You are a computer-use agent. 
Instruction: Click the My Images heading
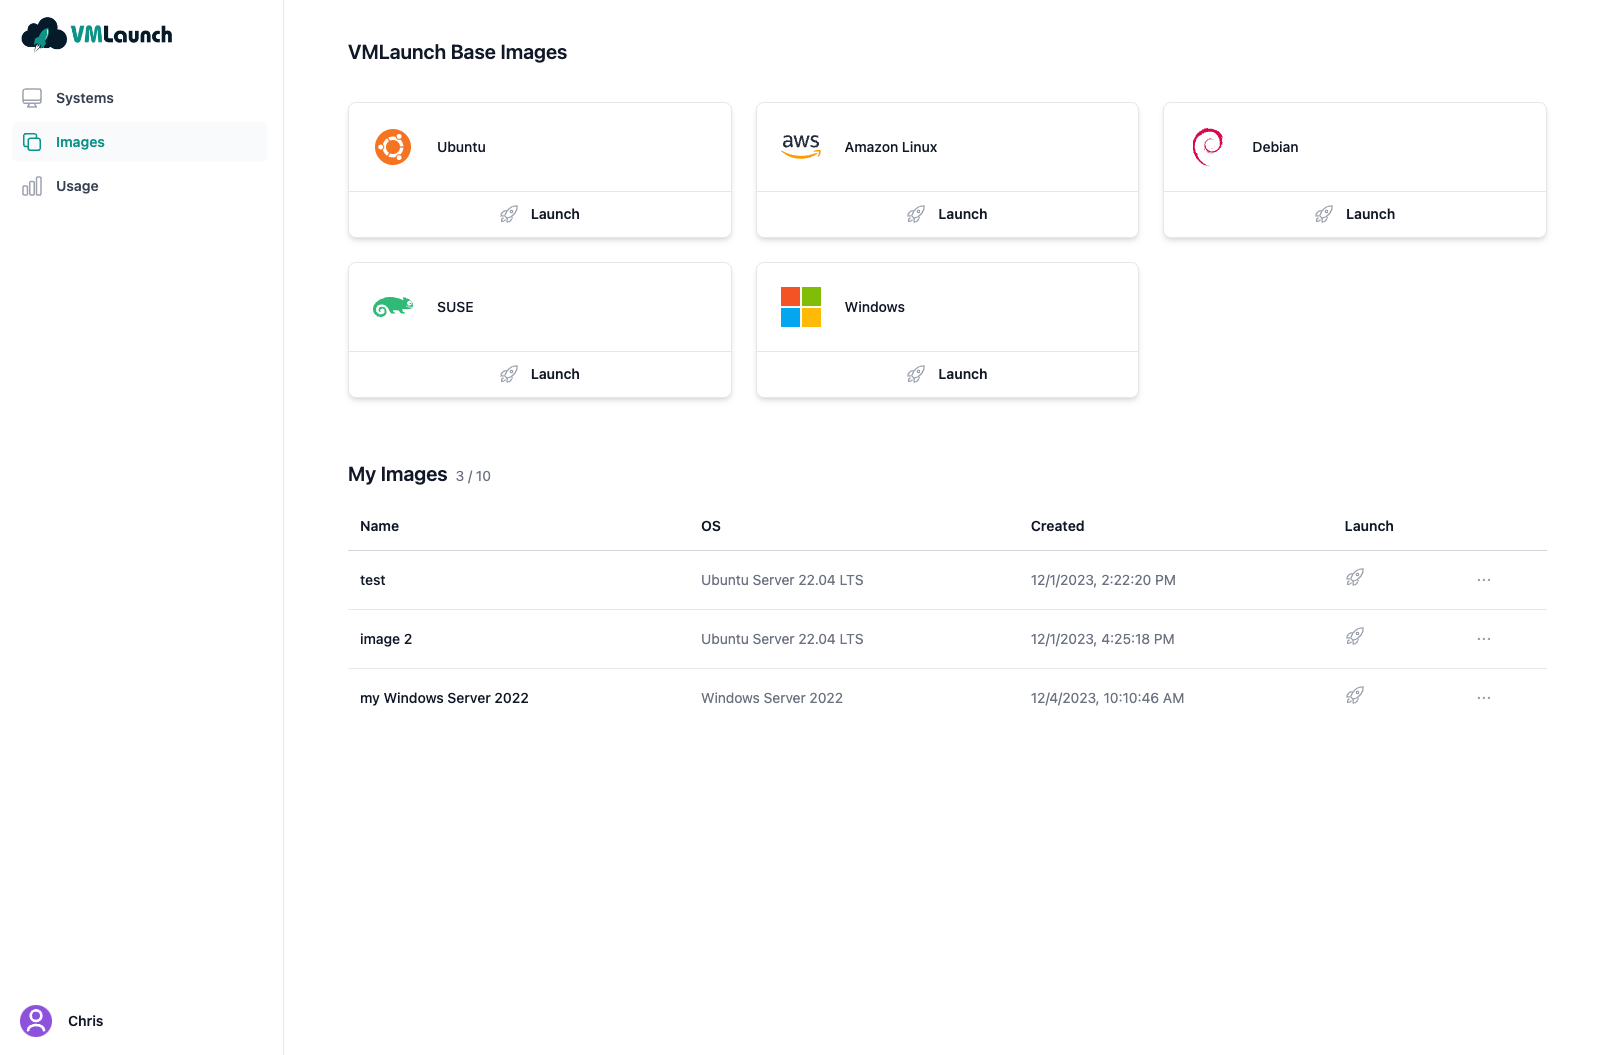pos(398,474)
